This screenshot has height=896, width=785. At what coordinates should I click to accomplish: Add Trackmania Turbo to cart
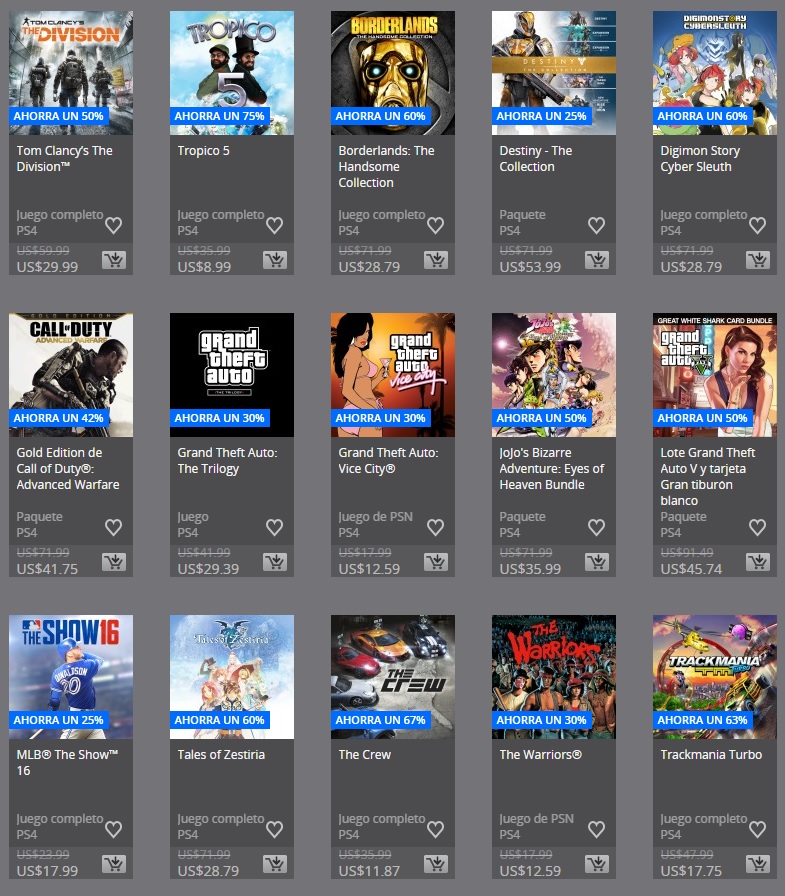pos(757,864)
